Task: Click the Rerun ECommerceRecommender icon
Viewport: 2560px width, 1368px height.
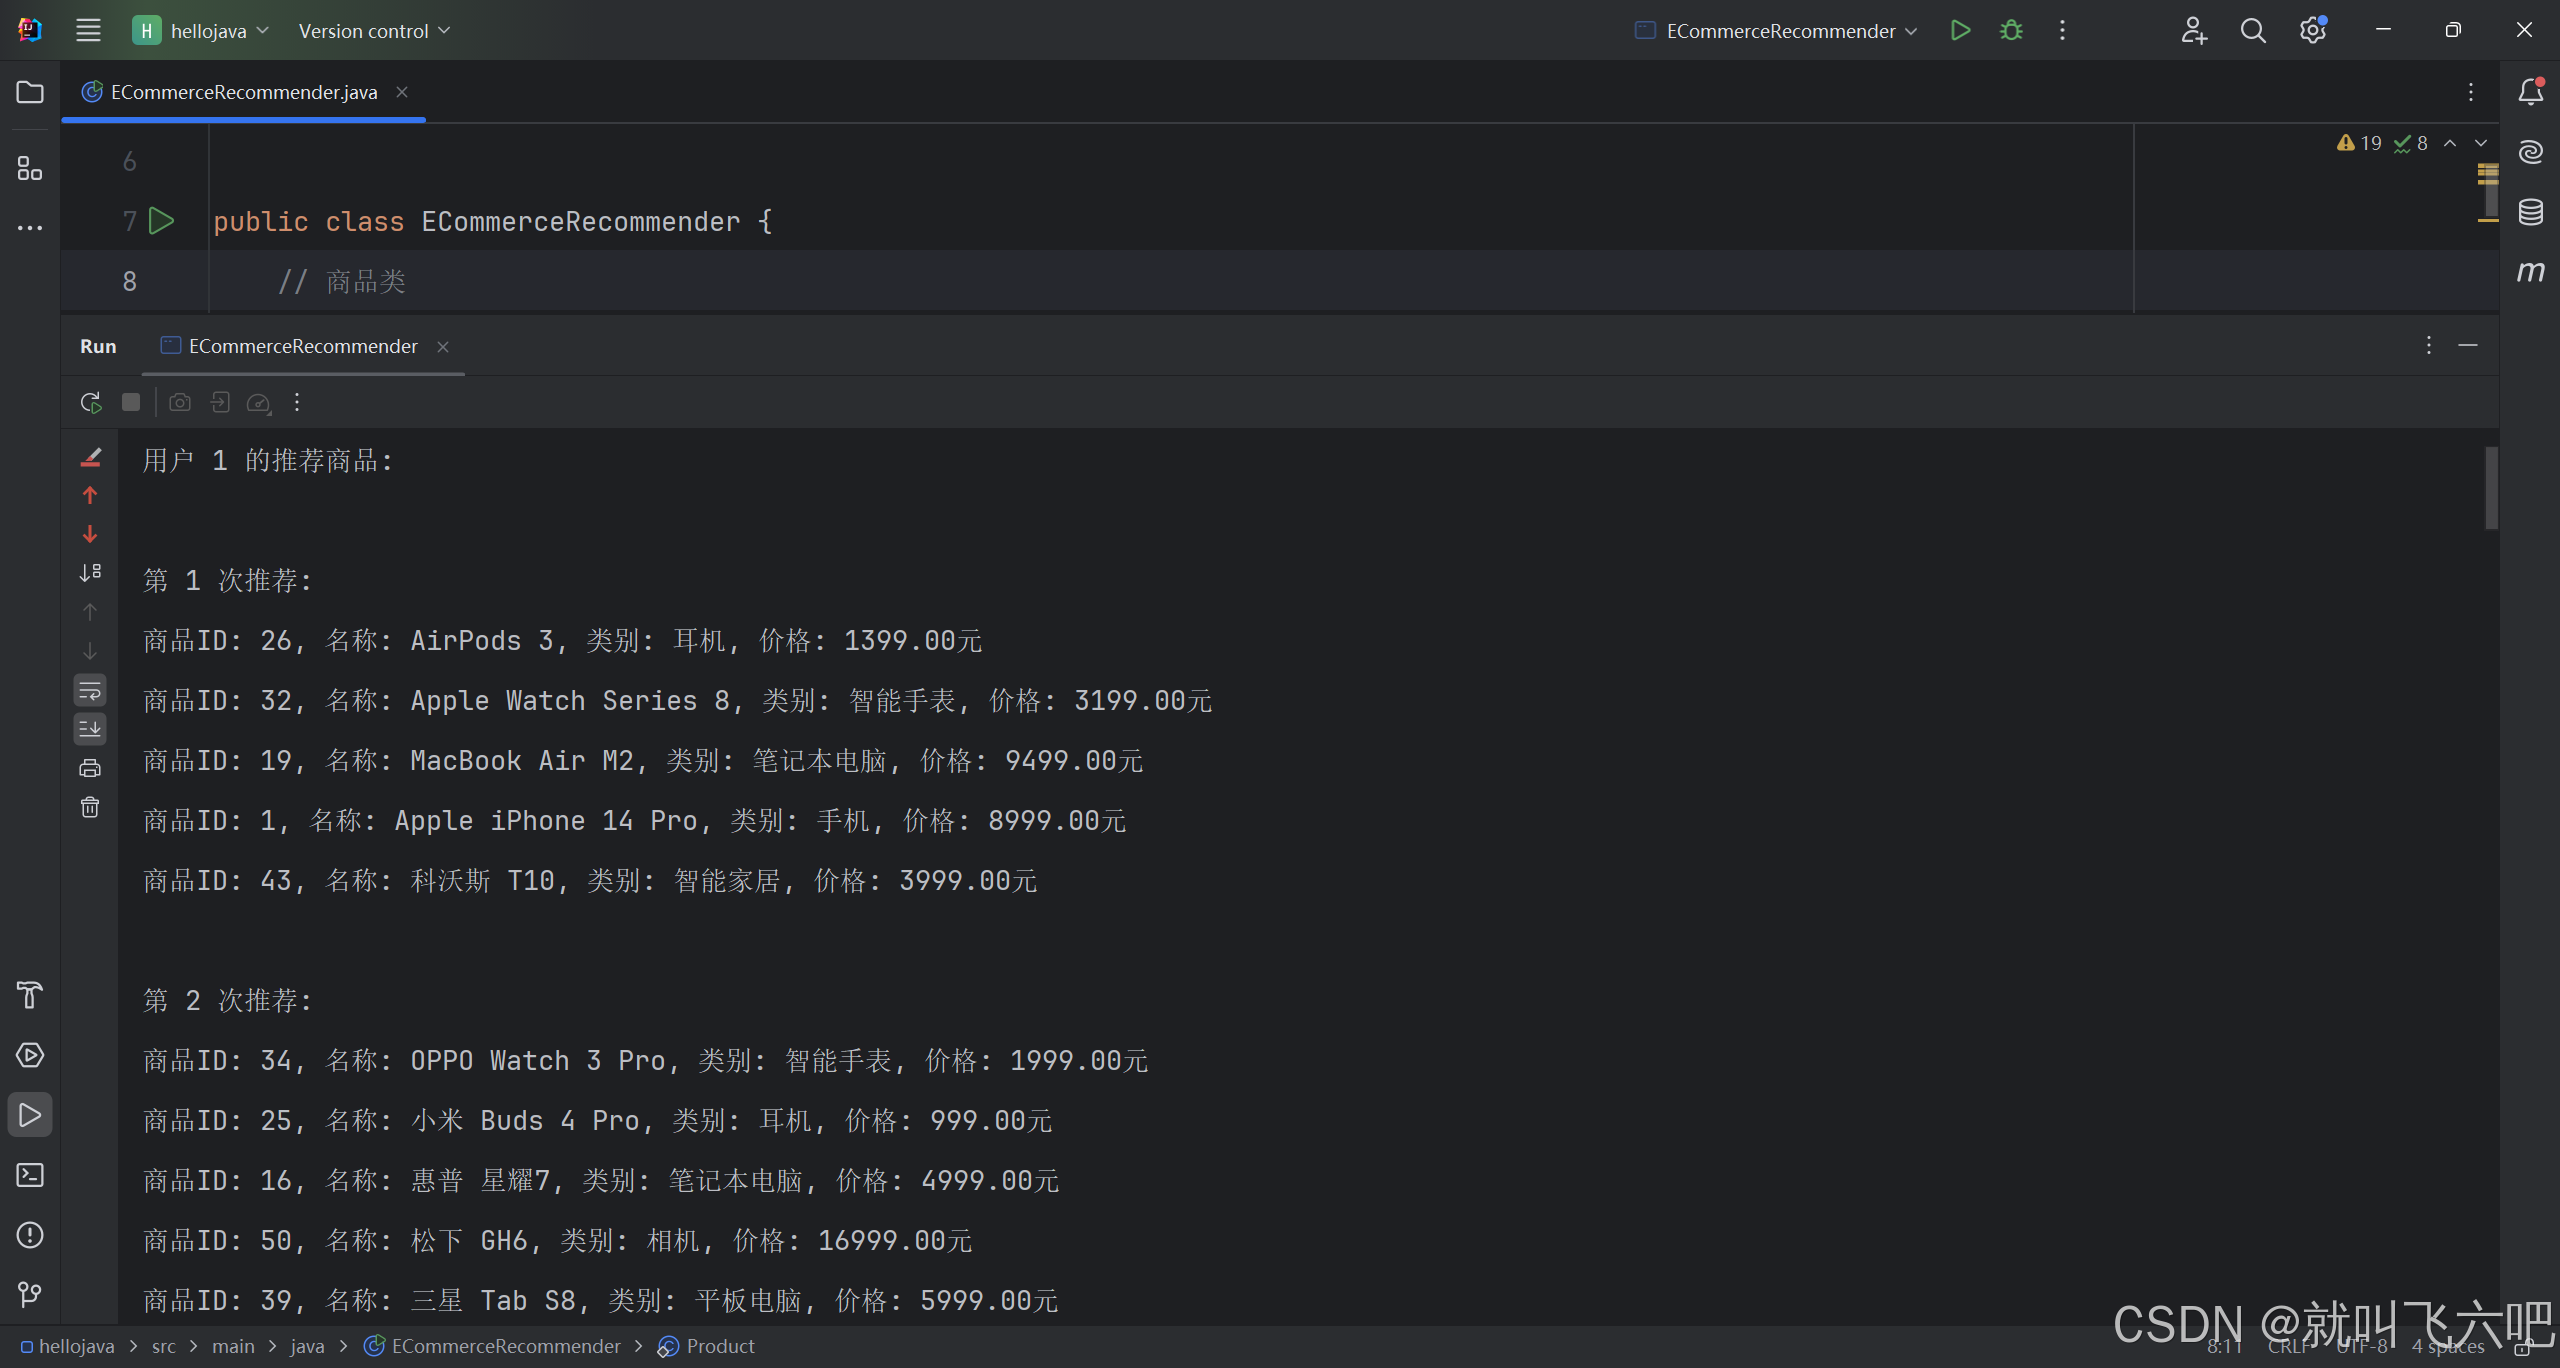Action: point(90,403)
